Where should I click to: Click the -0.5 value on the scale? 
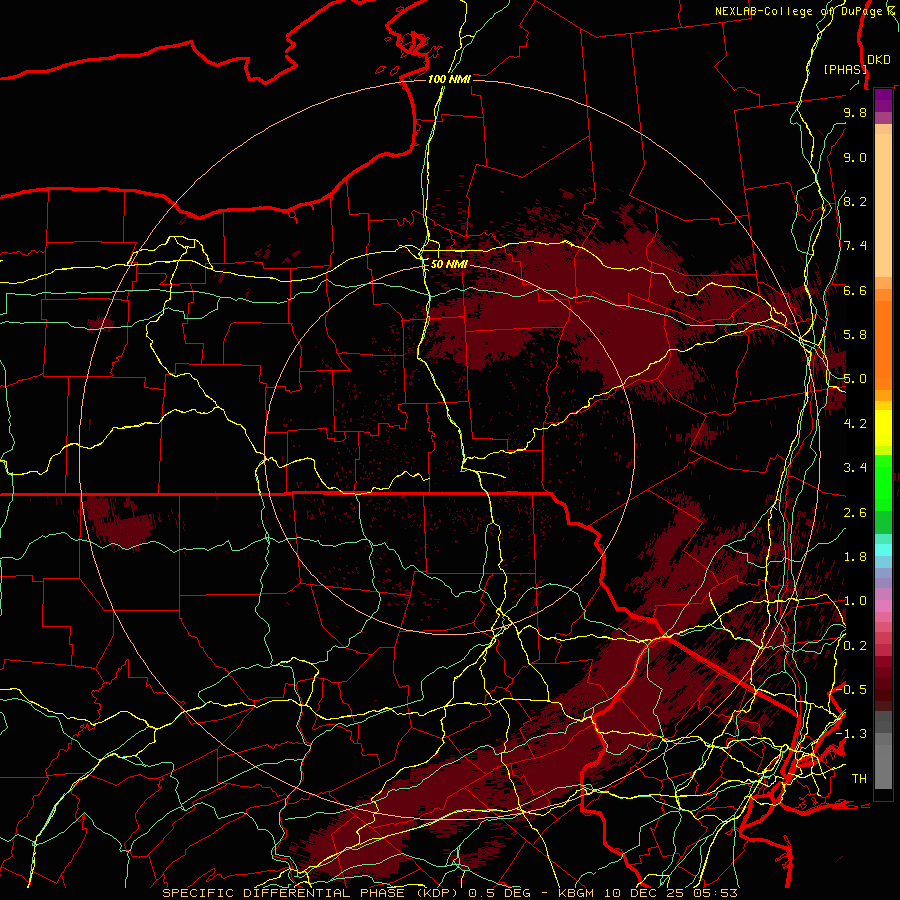tap(852, 690)
